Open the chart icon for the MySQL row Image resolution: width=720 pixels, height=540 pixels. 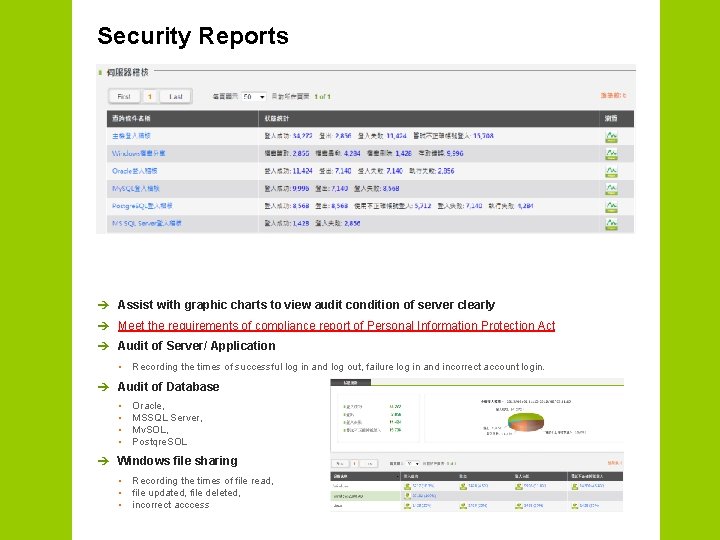[611, 189]
